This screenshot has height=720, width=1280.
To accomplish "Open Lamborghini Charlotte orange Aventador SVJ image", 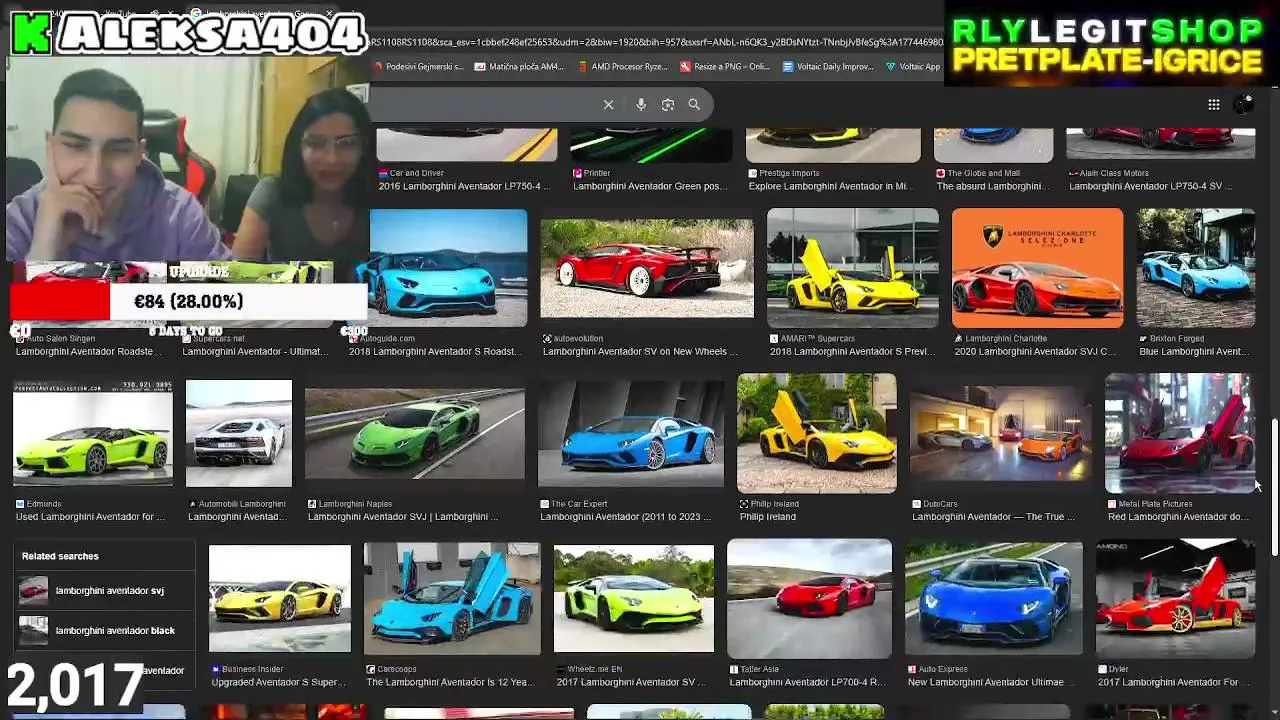I will 1037,268.
